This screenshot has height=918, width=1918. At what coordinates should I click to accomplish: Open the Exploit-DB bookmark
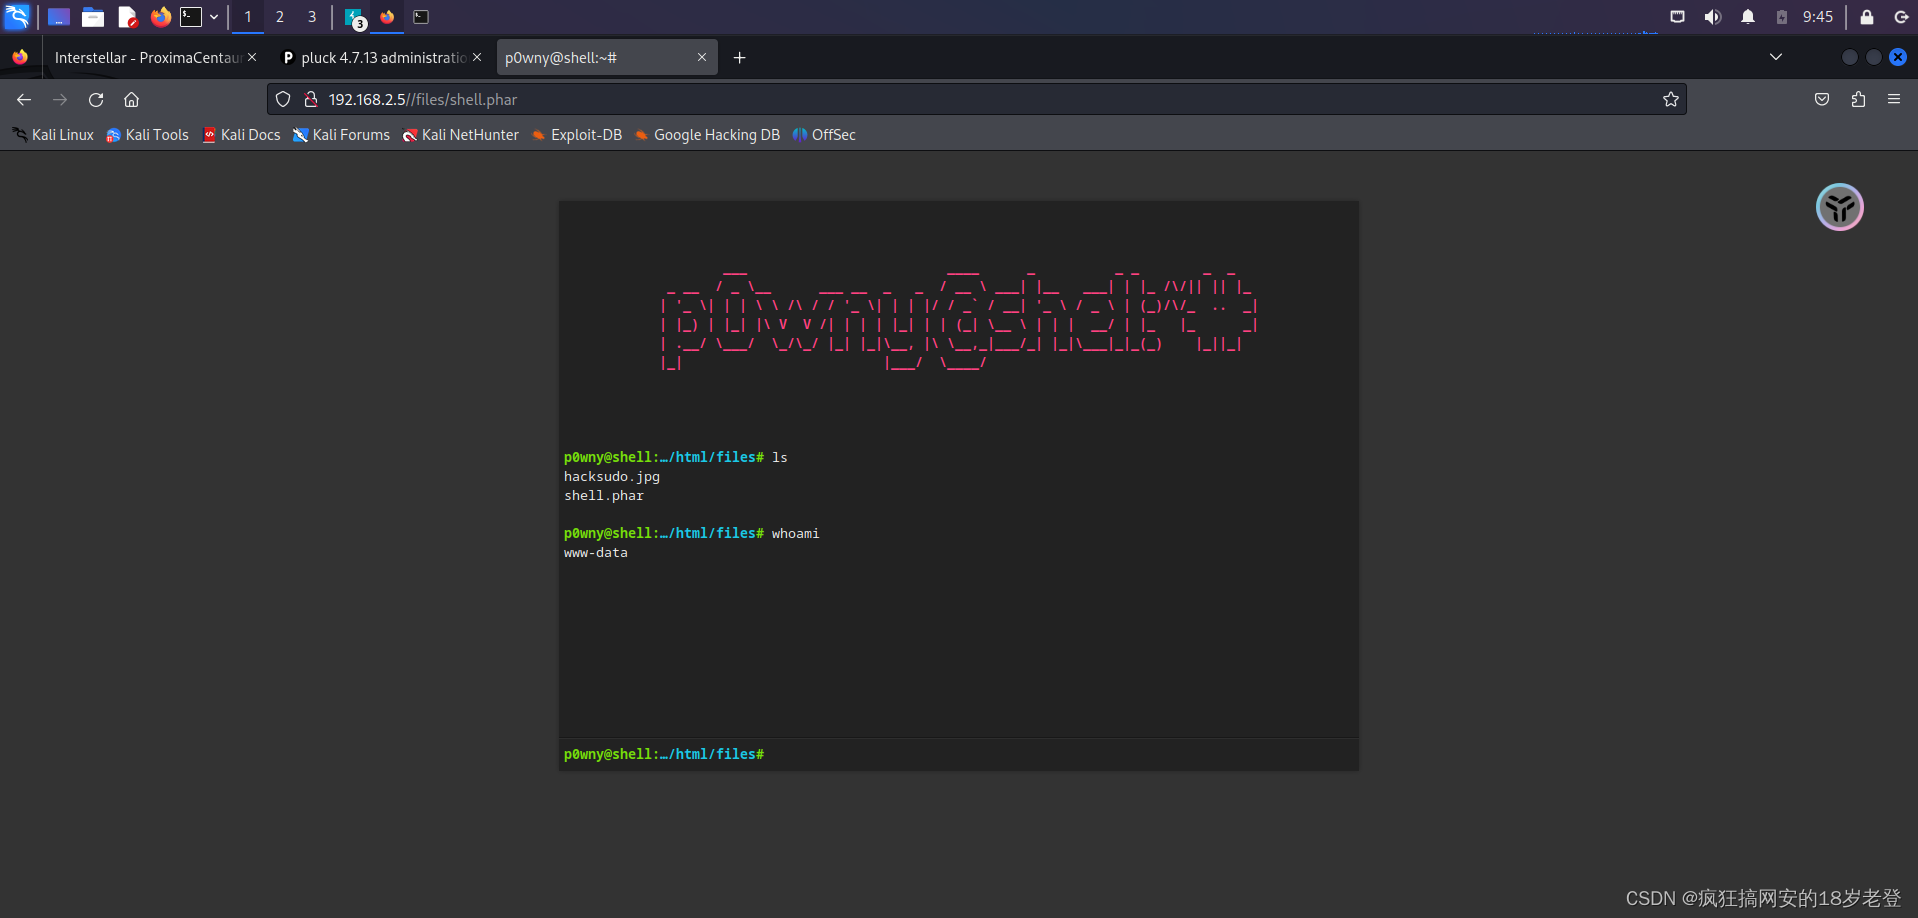[x=576, y=135]
